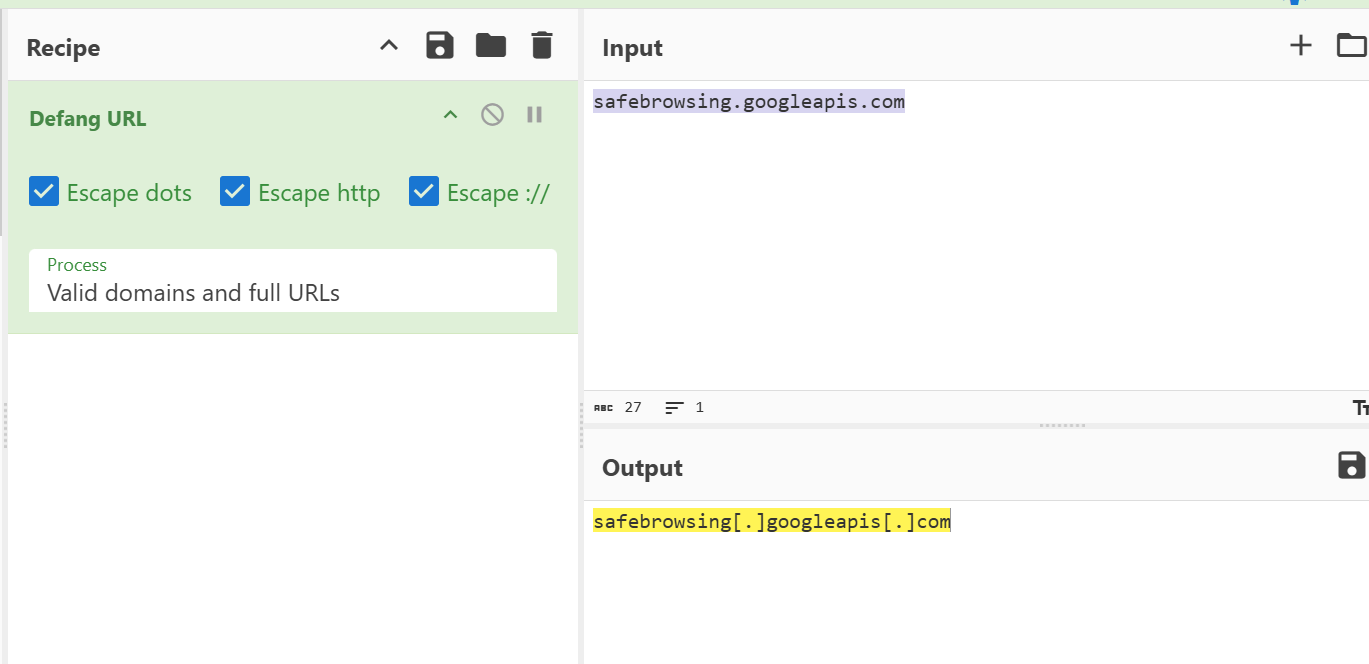Click the output text safebrowsing[.]googleapis[.]com

pos(771,521)
